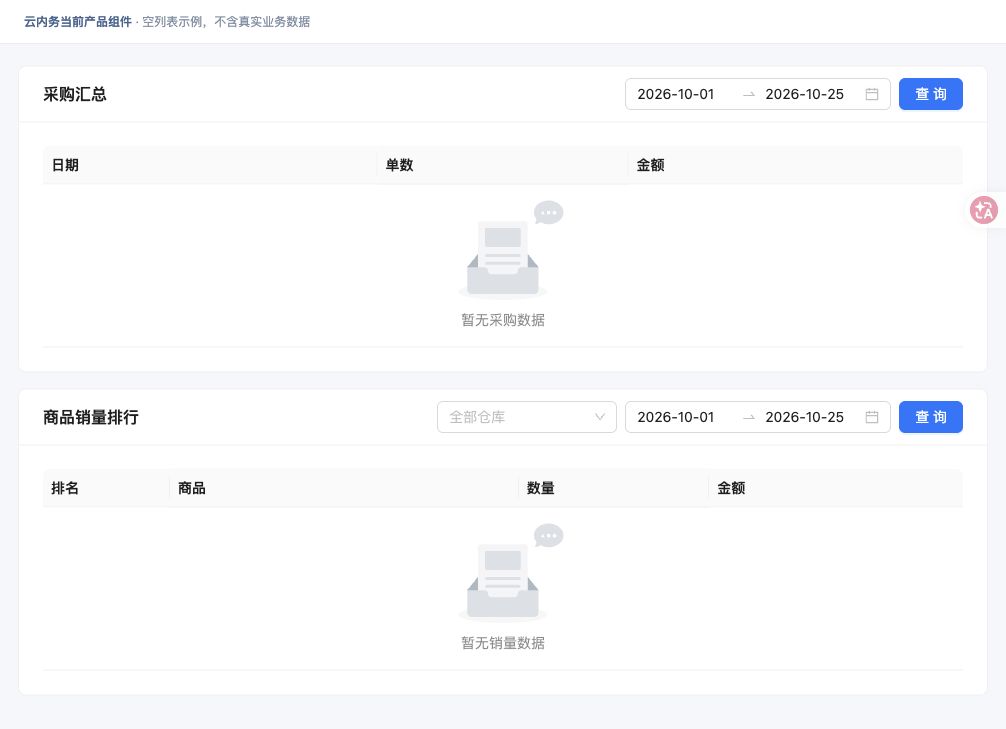Click 金额 column header in 商品销量排行 table
Screen dimensions: 1006x729
(835, 488)
